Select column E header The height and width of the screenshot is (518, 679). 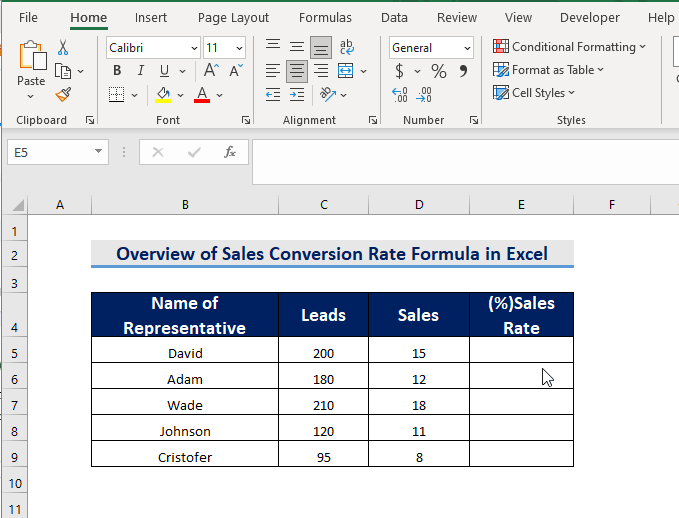coord(521,205)
